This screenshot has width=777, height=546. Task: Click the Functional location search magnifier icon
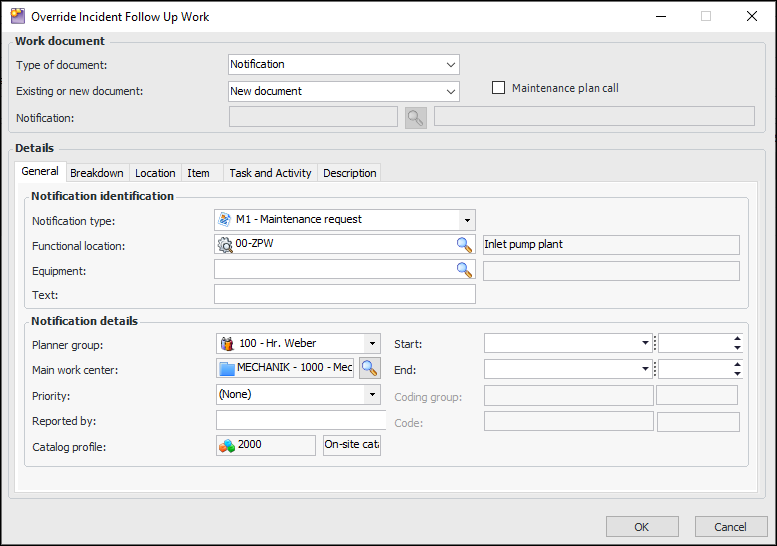464,244
